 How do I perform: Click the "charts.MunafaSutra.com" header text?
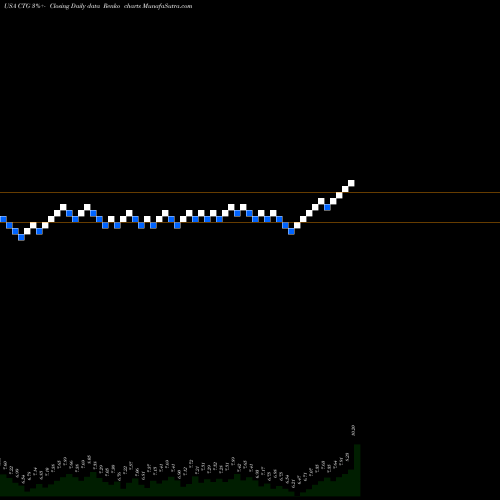[158, 6]
